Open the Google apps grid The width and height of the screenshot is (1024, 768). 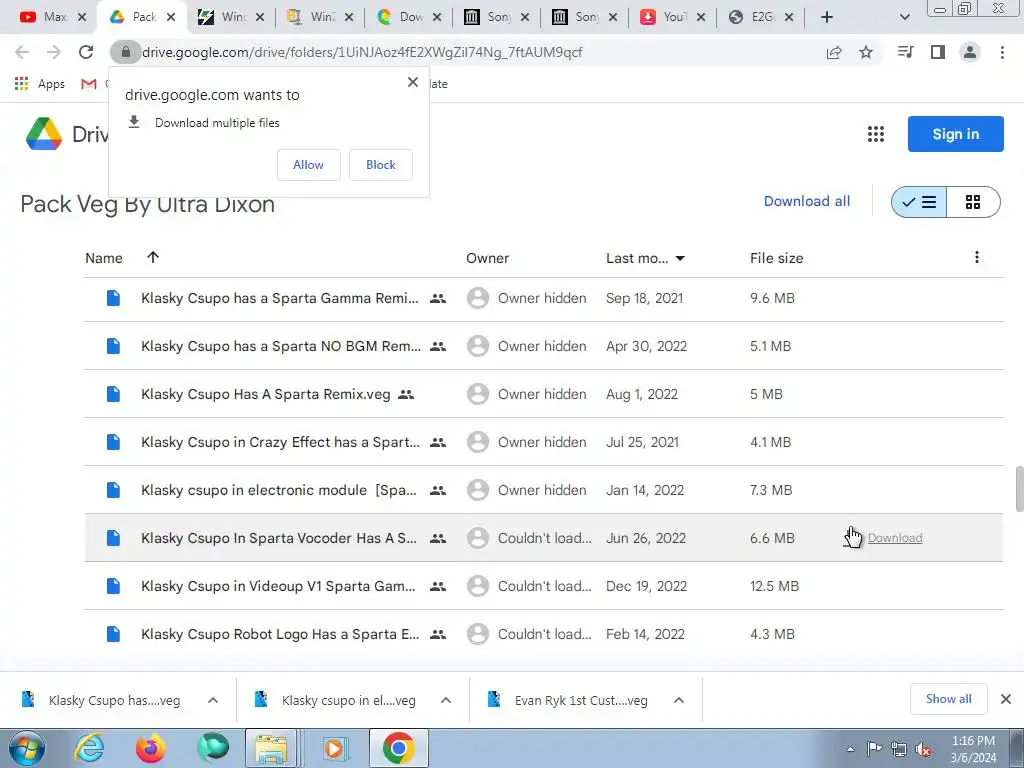pyautogui.click(x=876, y=134)
